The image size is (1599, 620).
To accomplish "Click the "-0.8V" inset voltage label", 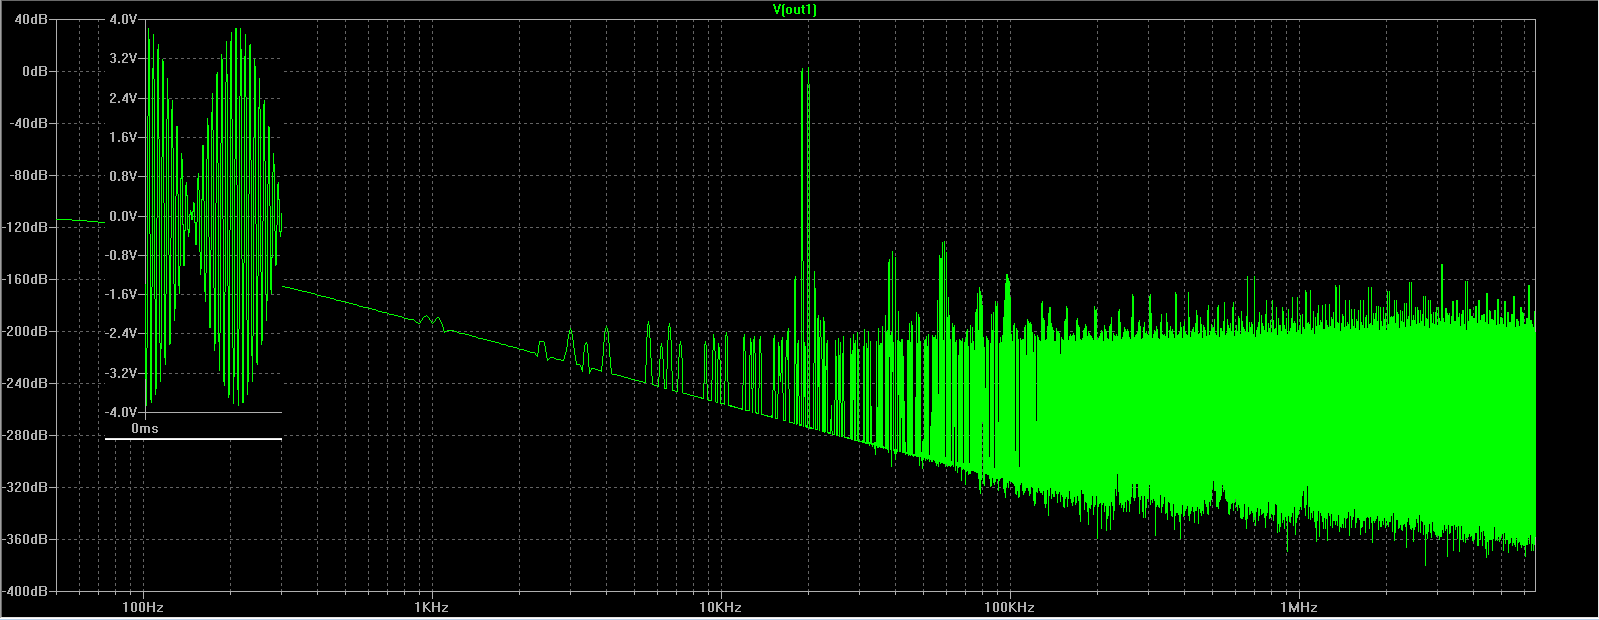I will point(121,255).
